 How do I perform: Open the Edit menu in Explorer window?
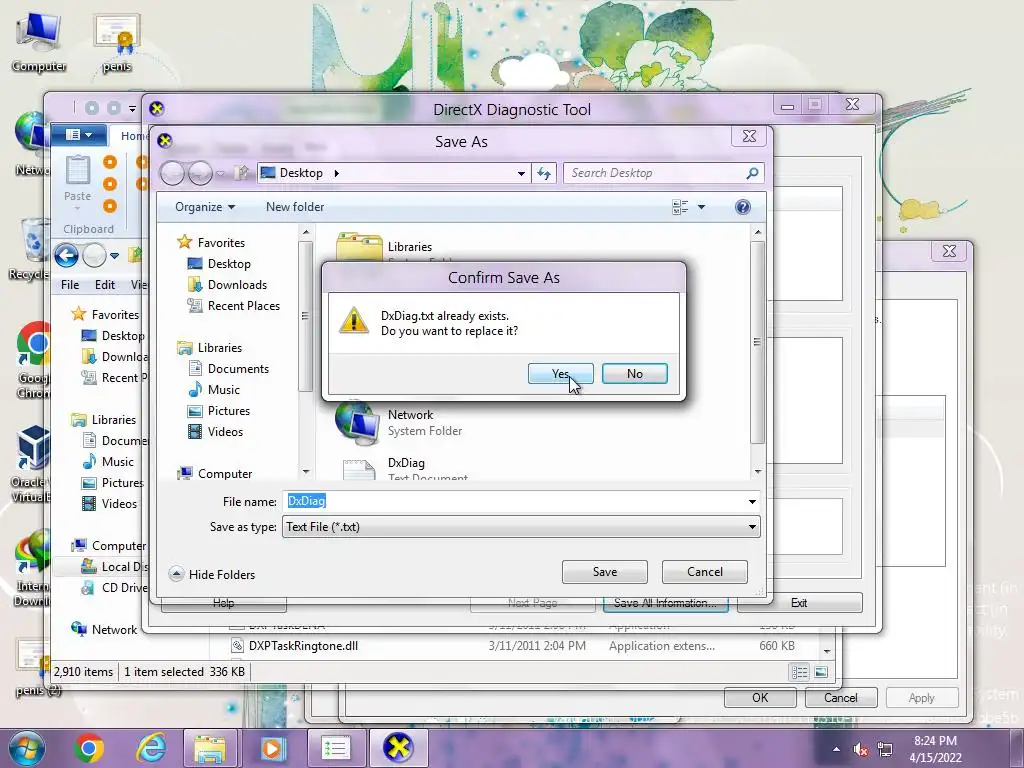point(104,285)
